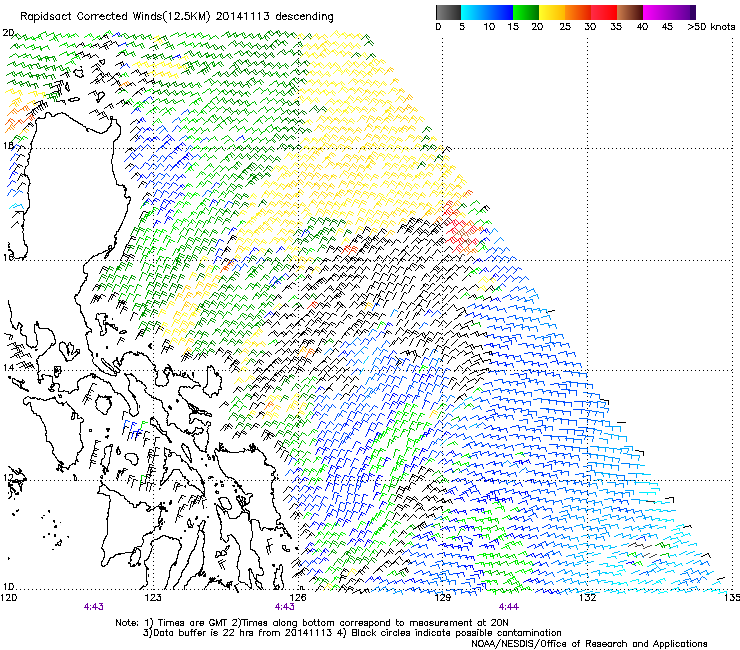Click the '20' latitude label at top left

tap(8, 33)
